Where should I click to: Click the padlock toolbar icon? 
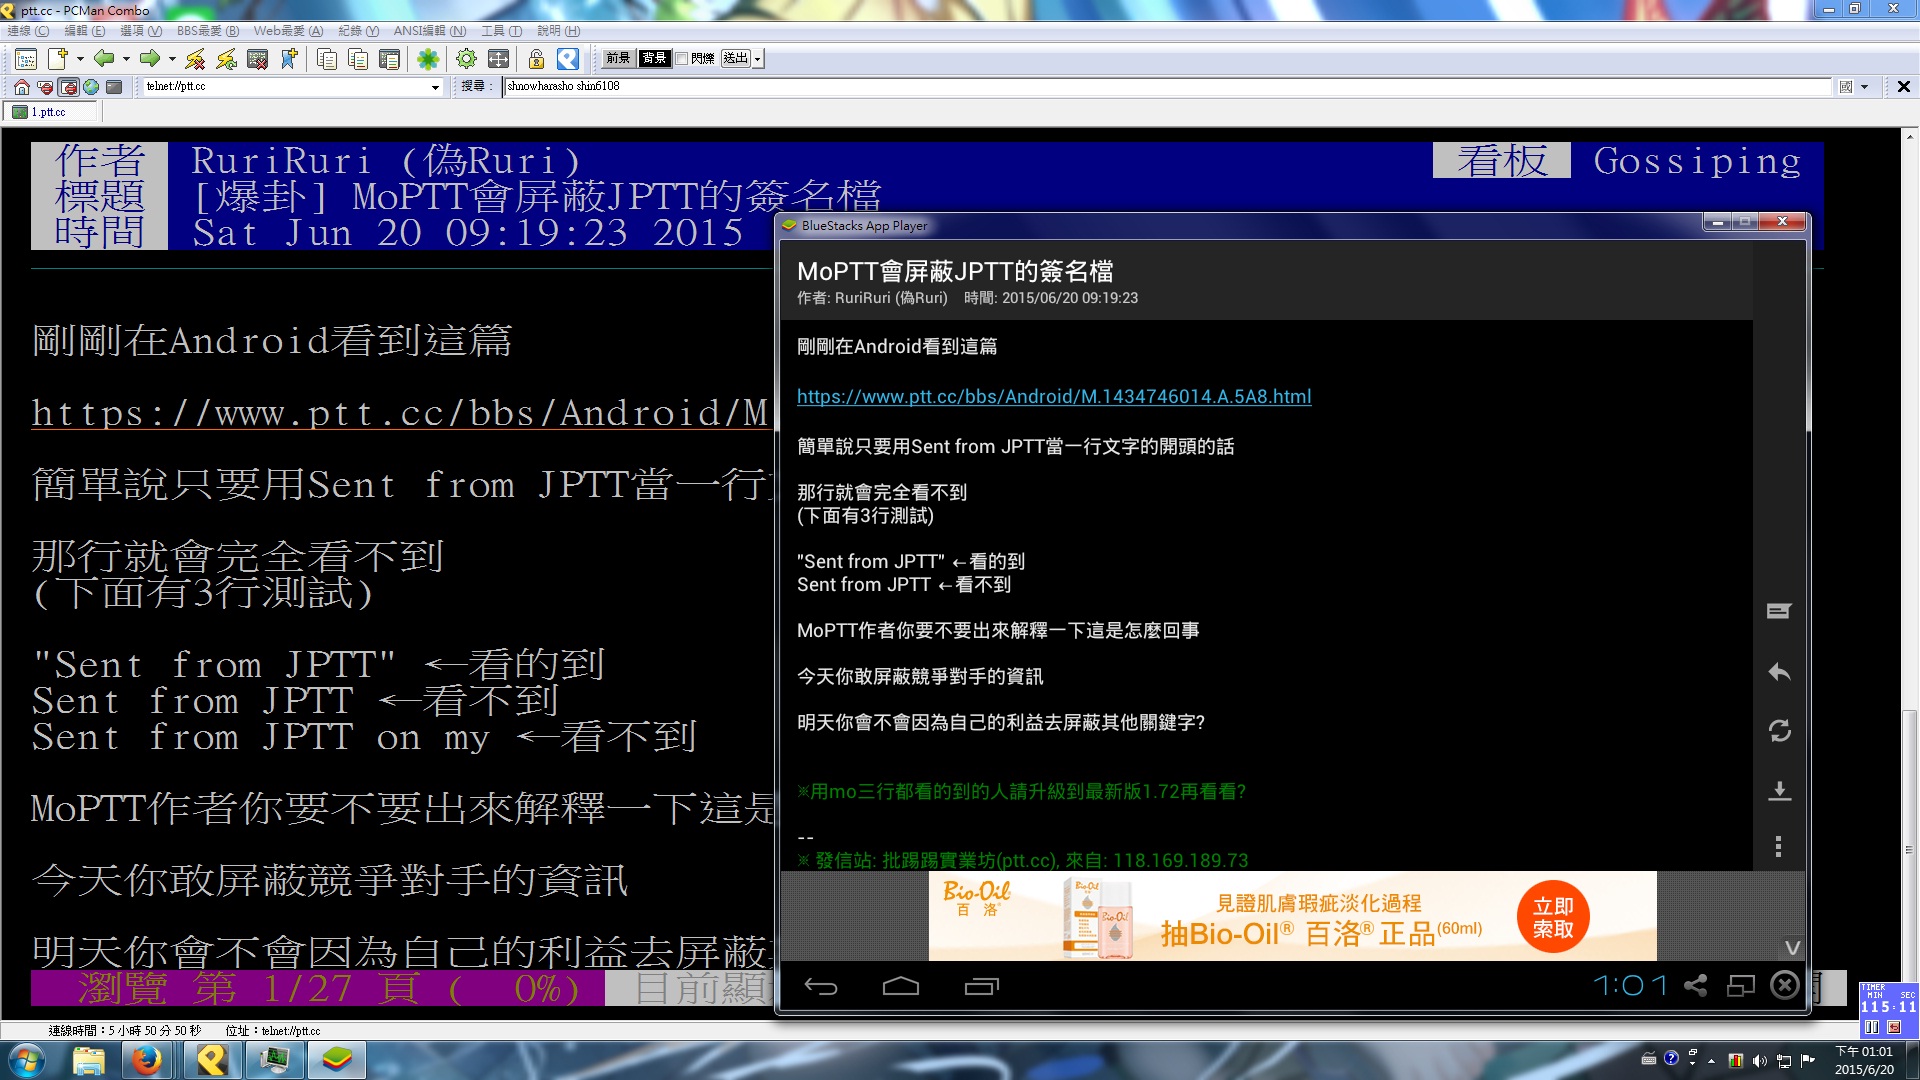536,59
